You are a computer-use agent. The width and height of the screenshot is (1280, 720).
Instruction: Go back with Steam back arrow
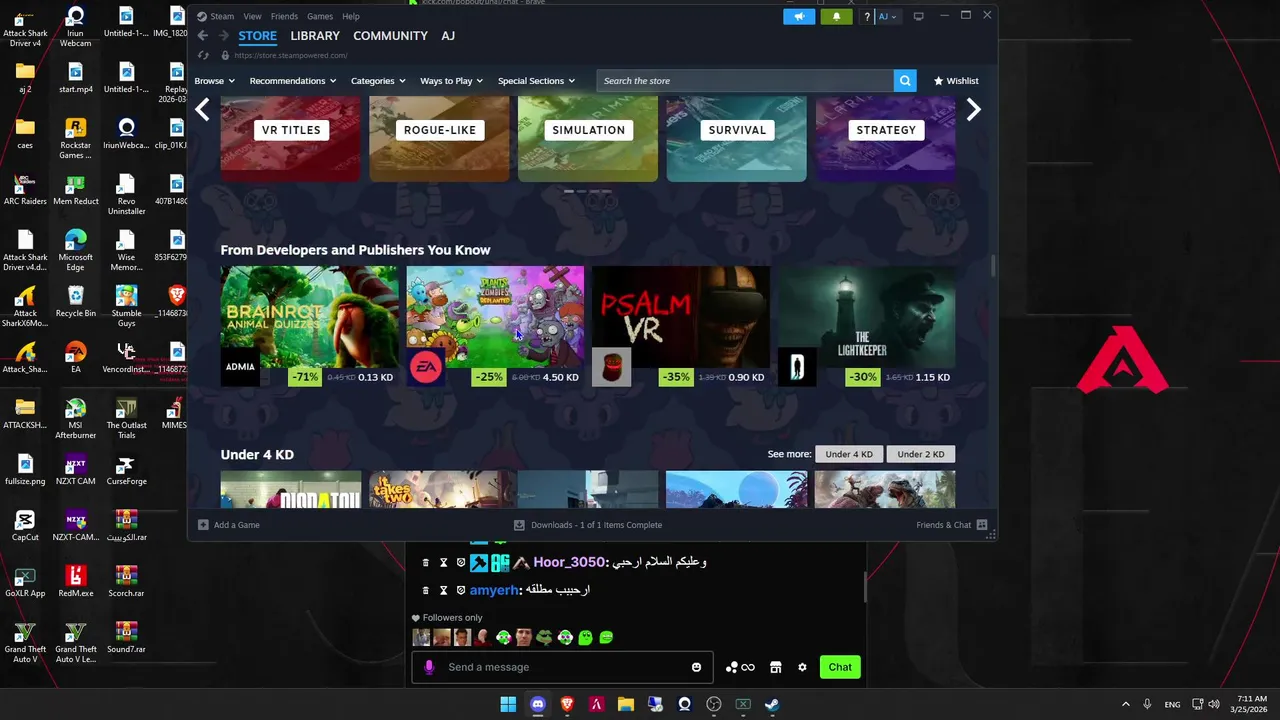click(x=202, y=36)
